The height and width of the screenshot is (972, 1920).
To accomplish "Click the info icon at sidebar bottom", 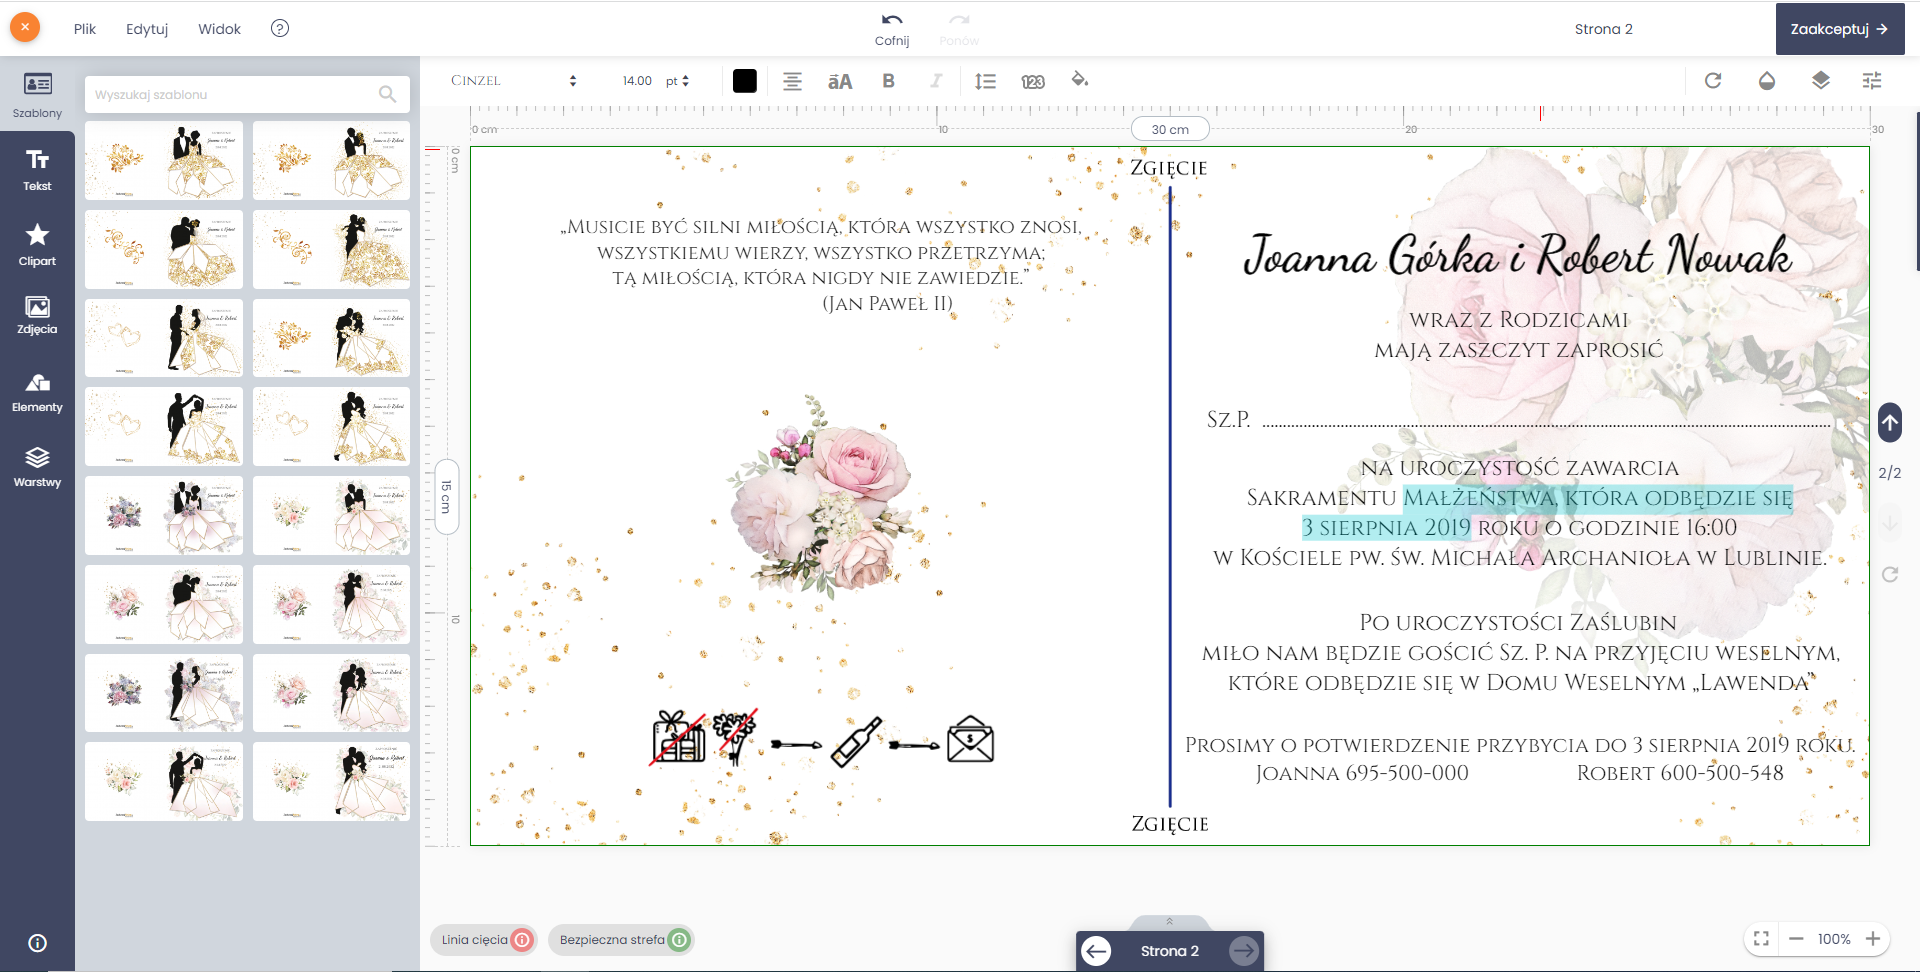I will (37, 943).
